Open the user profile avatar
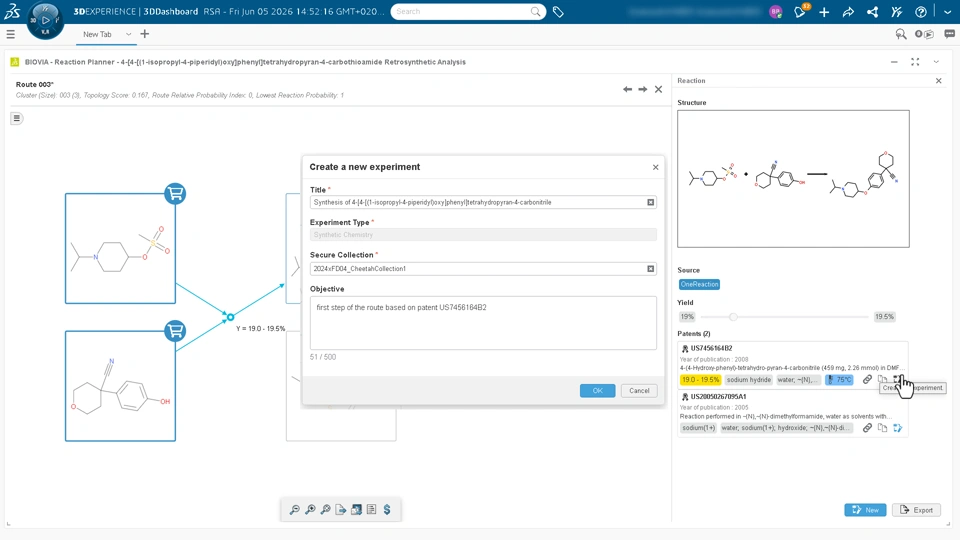The image size is (960, 540). coord(776,12)
